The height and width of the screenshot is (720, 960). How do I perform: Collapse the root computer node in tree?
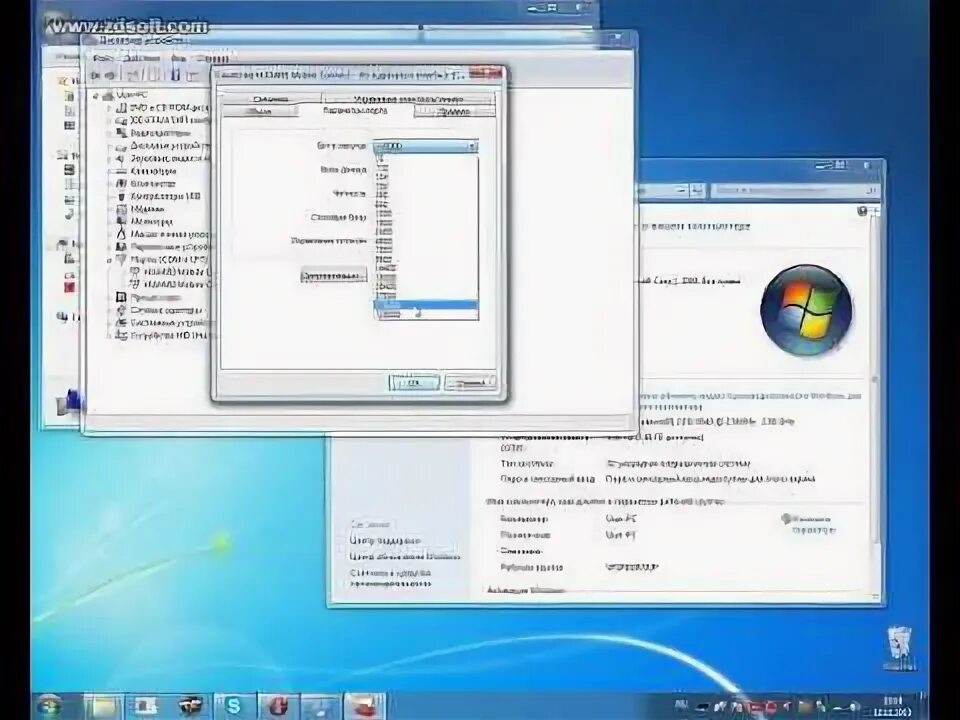(96, 95)
